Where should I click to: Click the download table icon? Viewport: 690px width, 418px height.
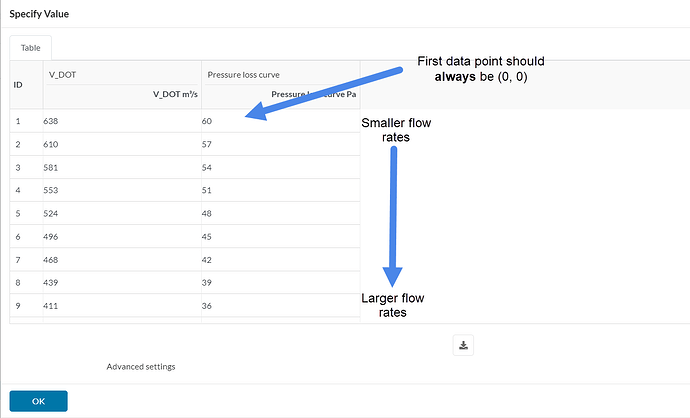[463, 345]
